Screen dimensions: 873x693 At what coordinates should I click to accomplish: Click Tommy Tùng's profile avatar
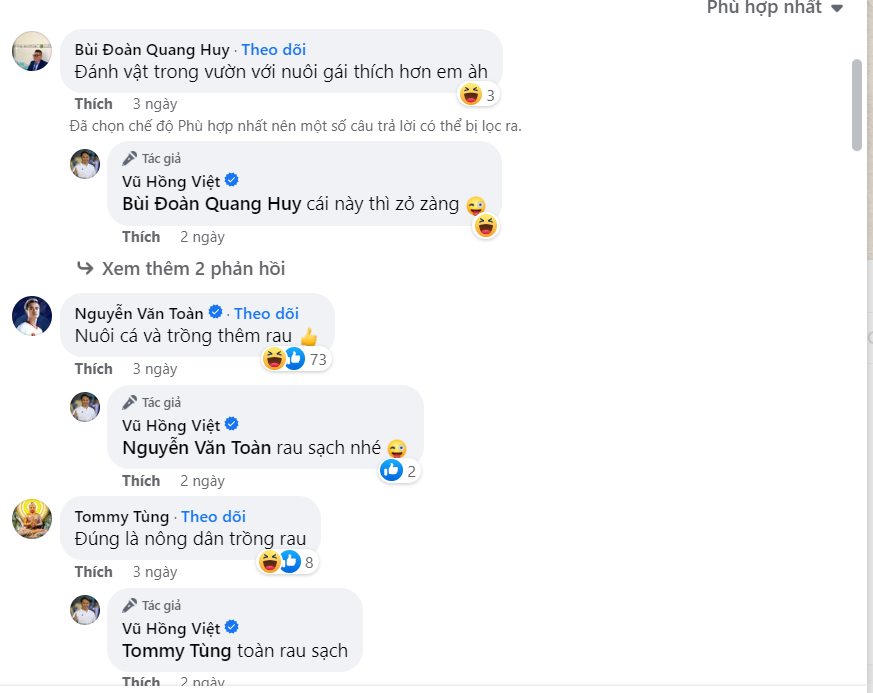pos(32,519)
